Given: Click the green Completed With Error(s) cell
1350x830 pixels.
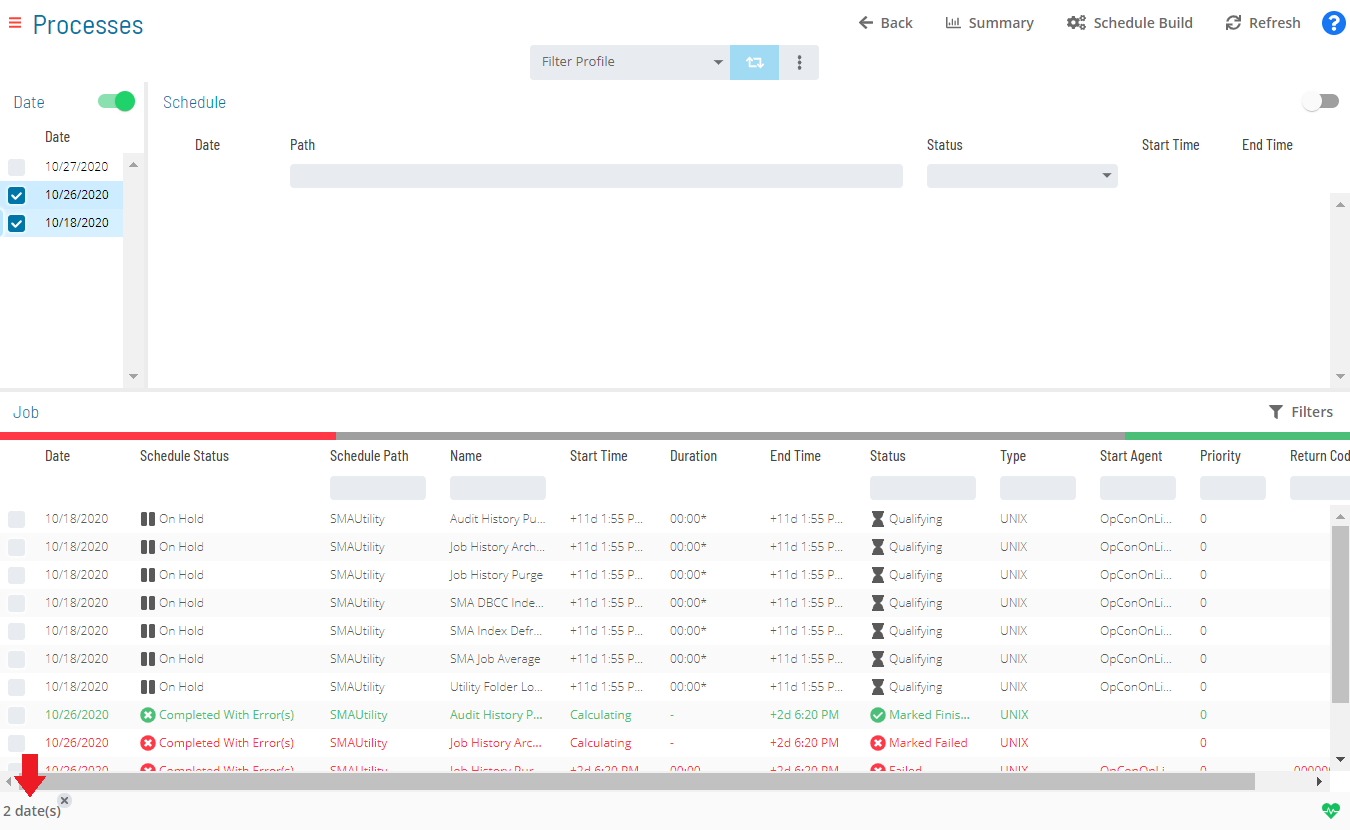Looking at the screenshot, I should [217, 715].
